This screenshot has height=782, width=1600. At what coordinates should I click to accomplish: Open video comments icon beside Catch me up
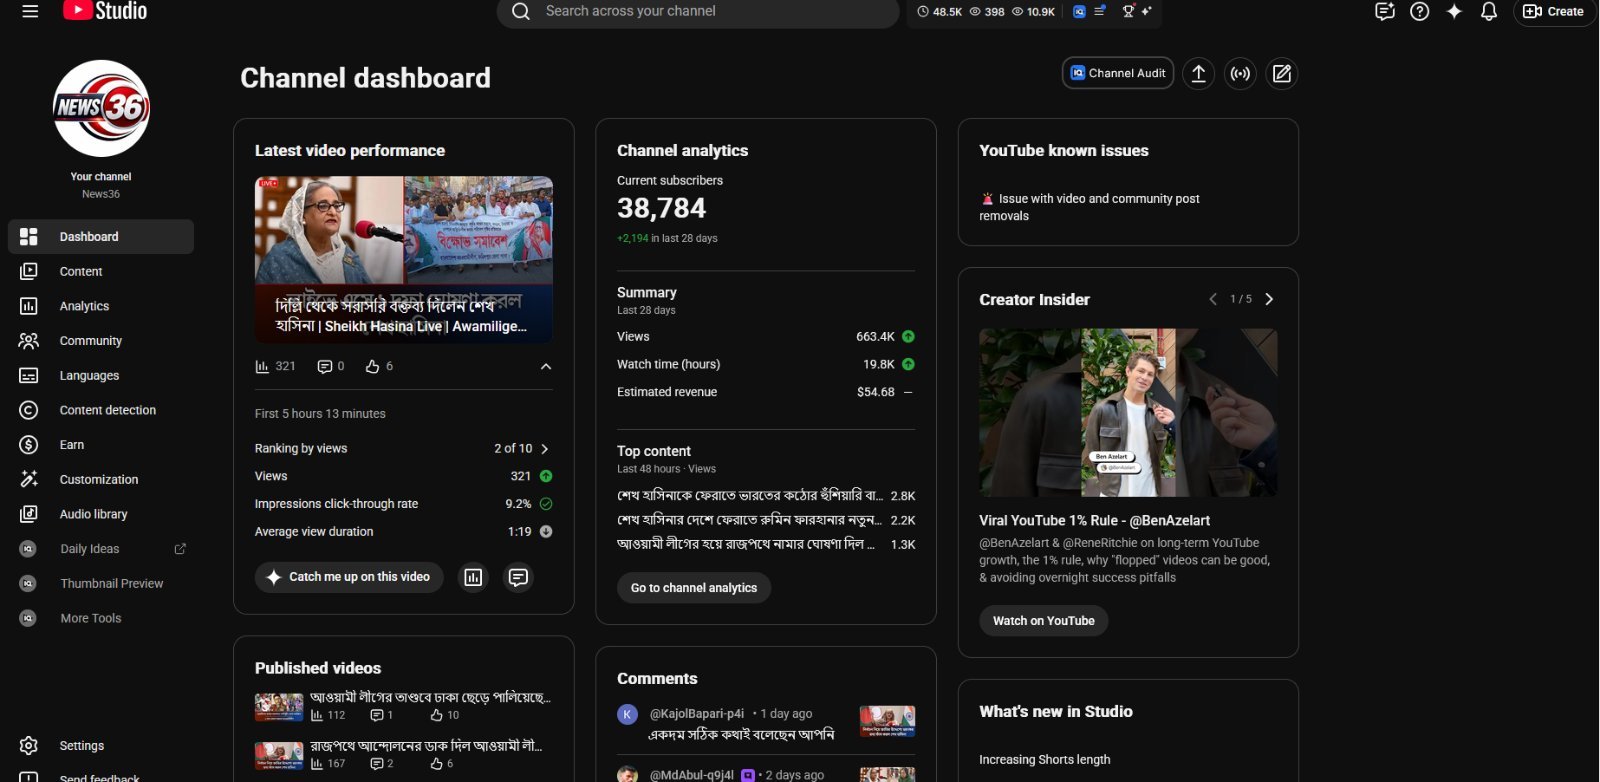pos(518,577)
